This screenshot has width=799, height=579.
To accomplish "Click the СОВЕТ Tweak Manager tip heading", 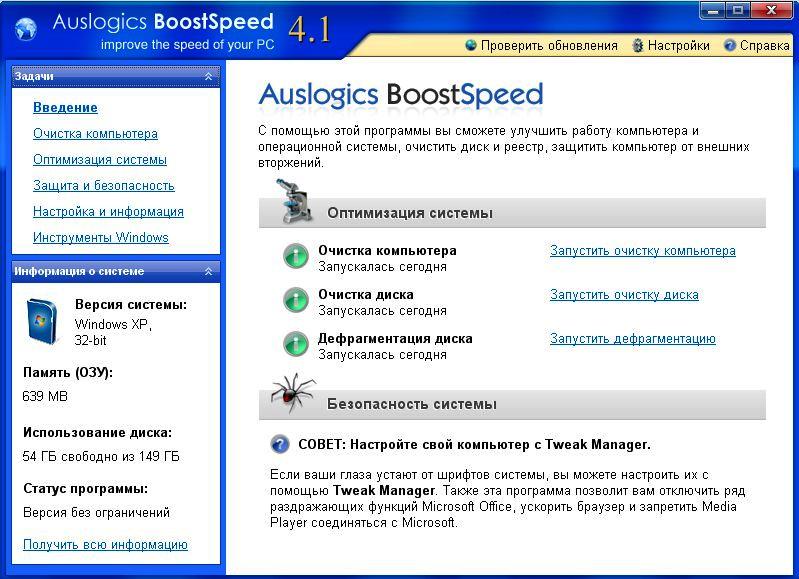I will 474,444.
